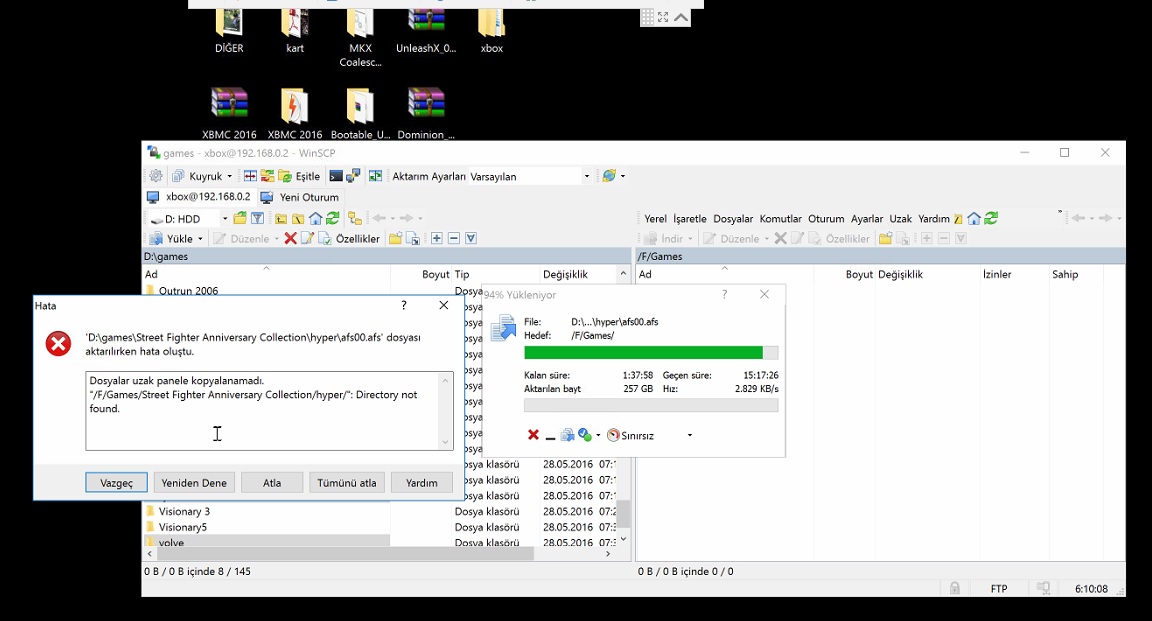Viewport: 1152px width, 621px height.
Task: Click the Tümünü atla button
Action: [x=347, y=482]
